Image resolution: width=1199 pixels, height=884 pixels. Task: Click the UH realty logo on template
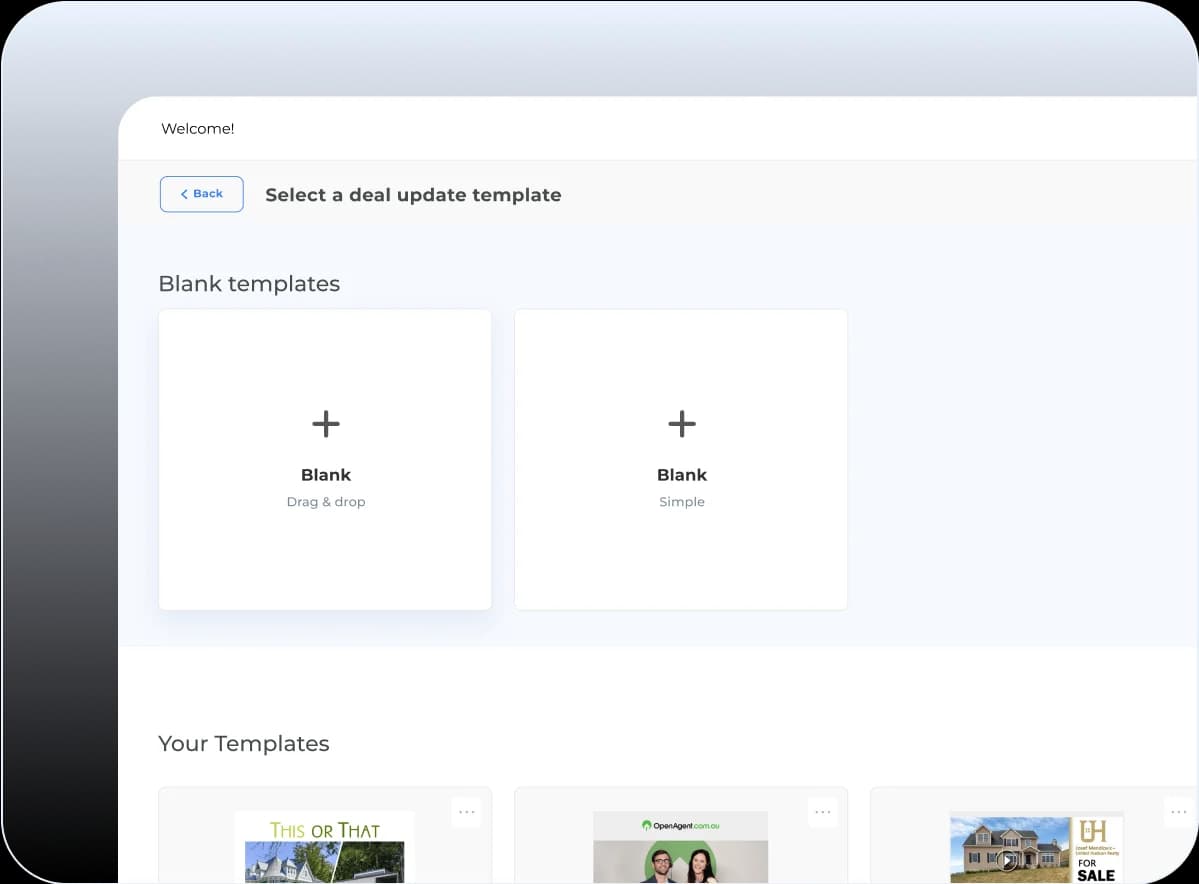[1093, 831]
